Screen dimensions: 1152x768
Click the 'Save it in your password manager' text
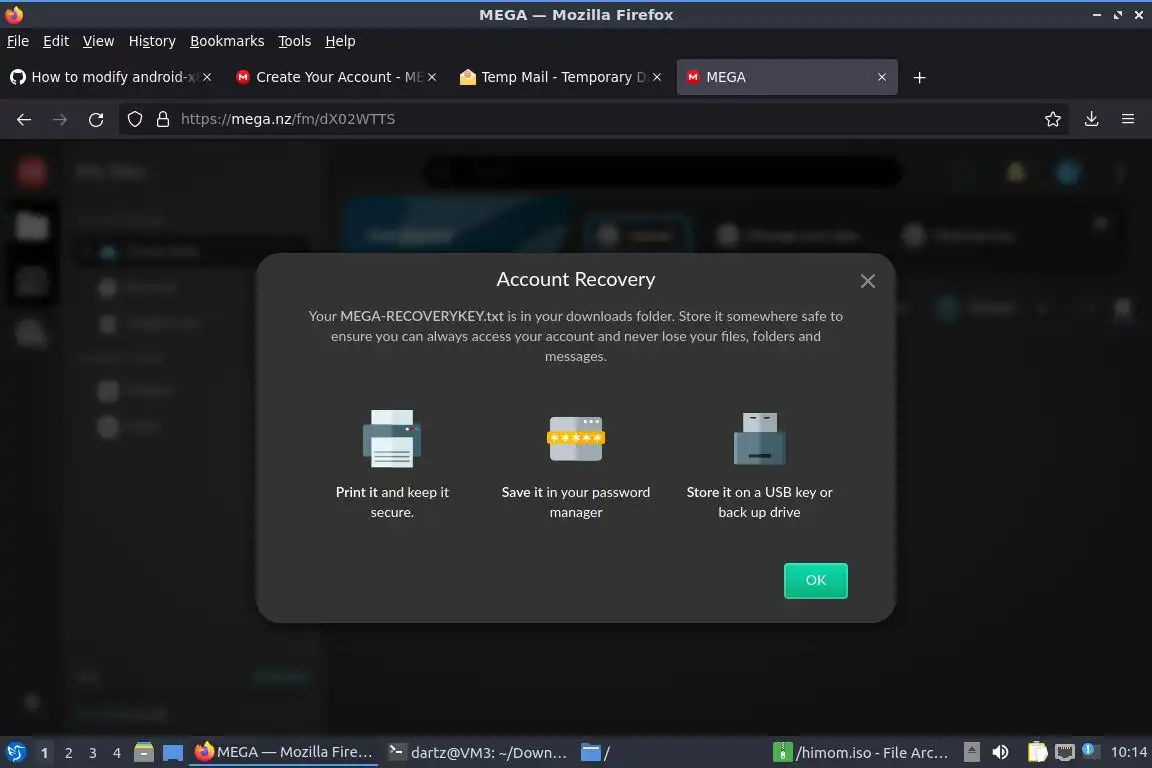point(576,502)
